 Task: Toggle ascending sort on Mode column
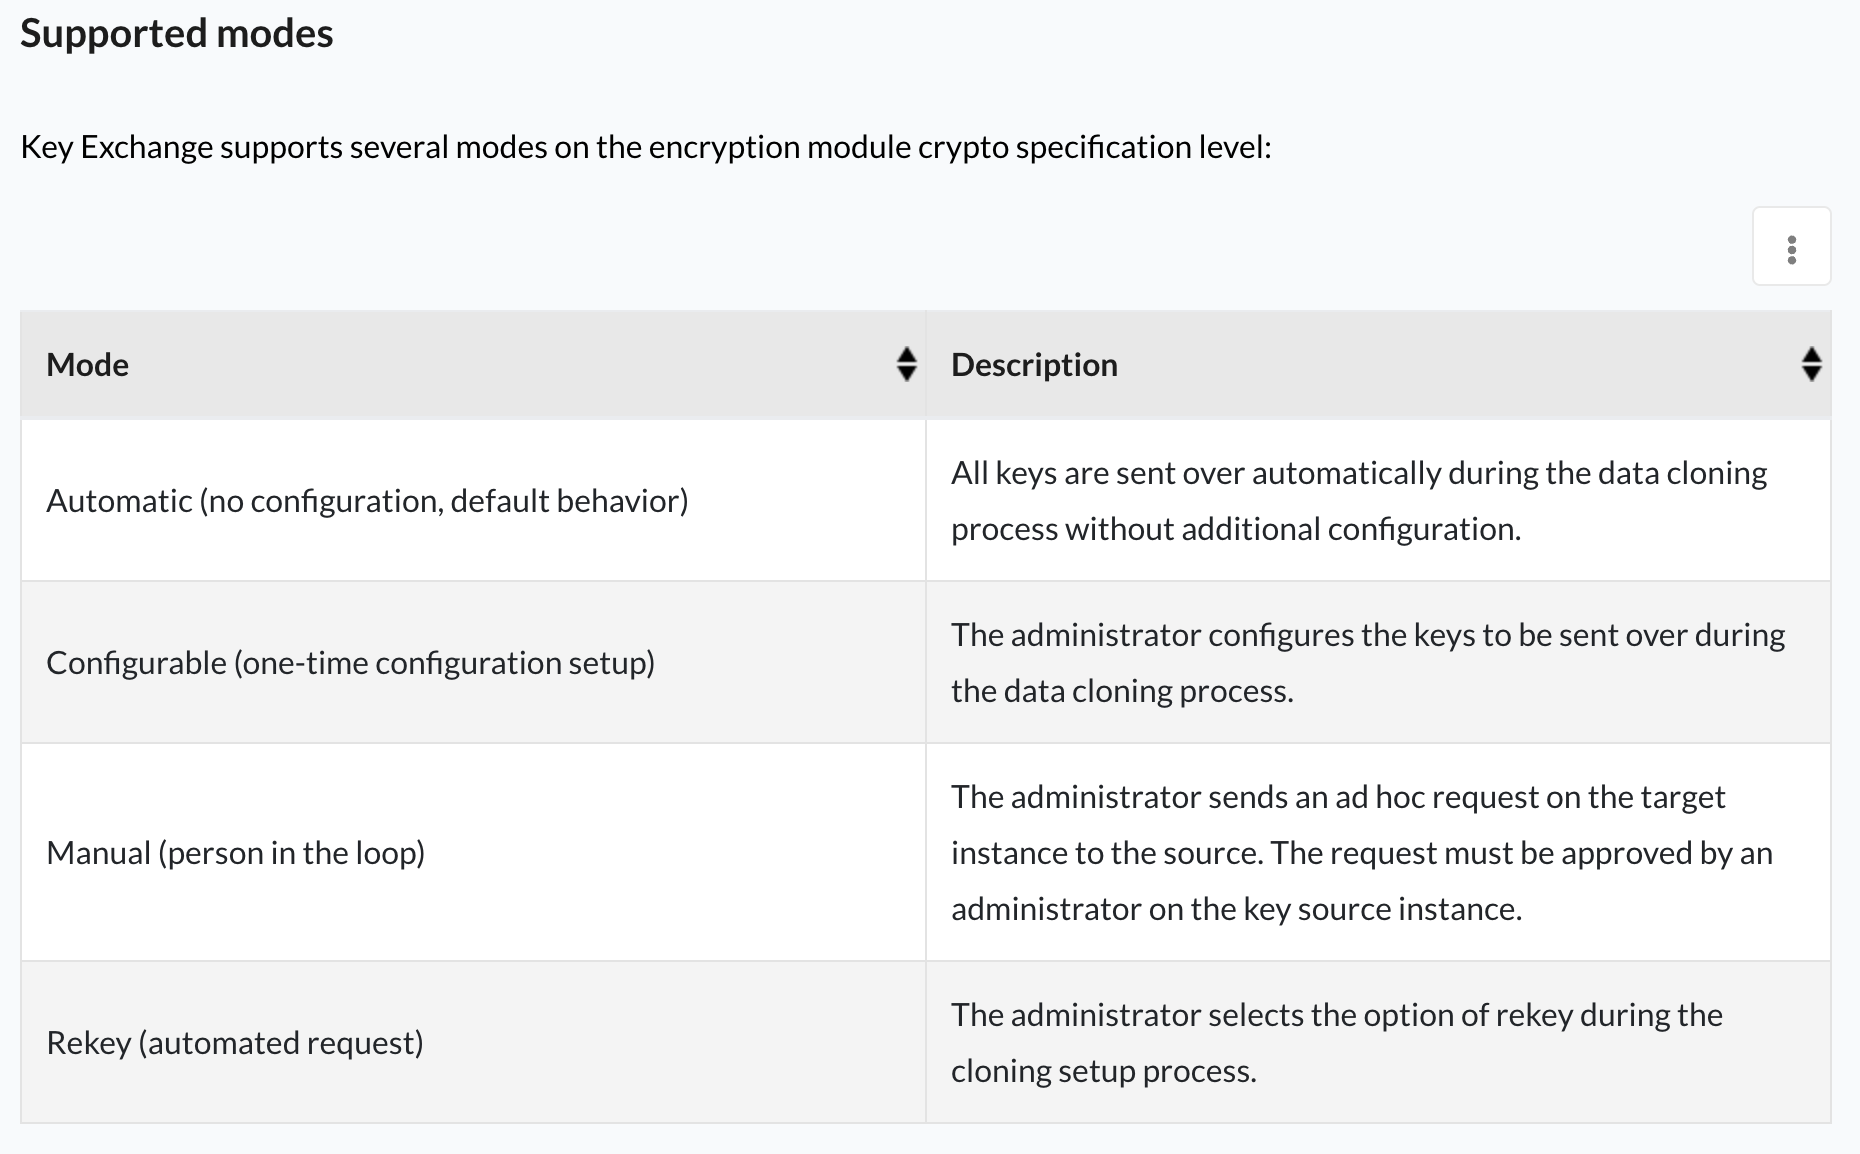click(x=906, y=357)
